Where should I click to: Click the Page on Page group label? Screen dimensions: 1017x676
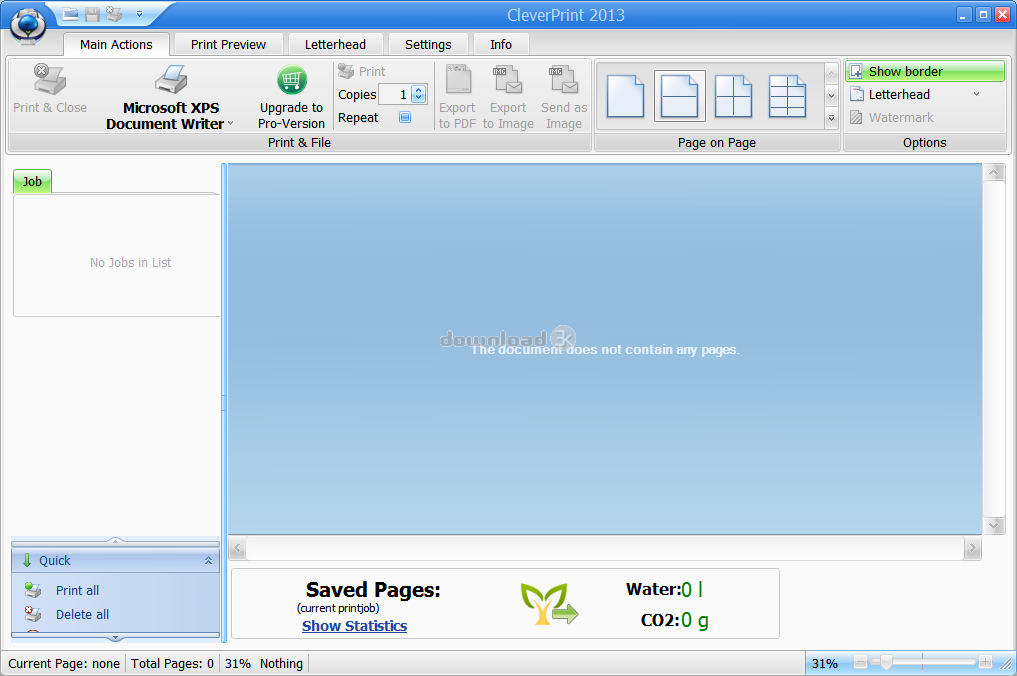point(717,143)
